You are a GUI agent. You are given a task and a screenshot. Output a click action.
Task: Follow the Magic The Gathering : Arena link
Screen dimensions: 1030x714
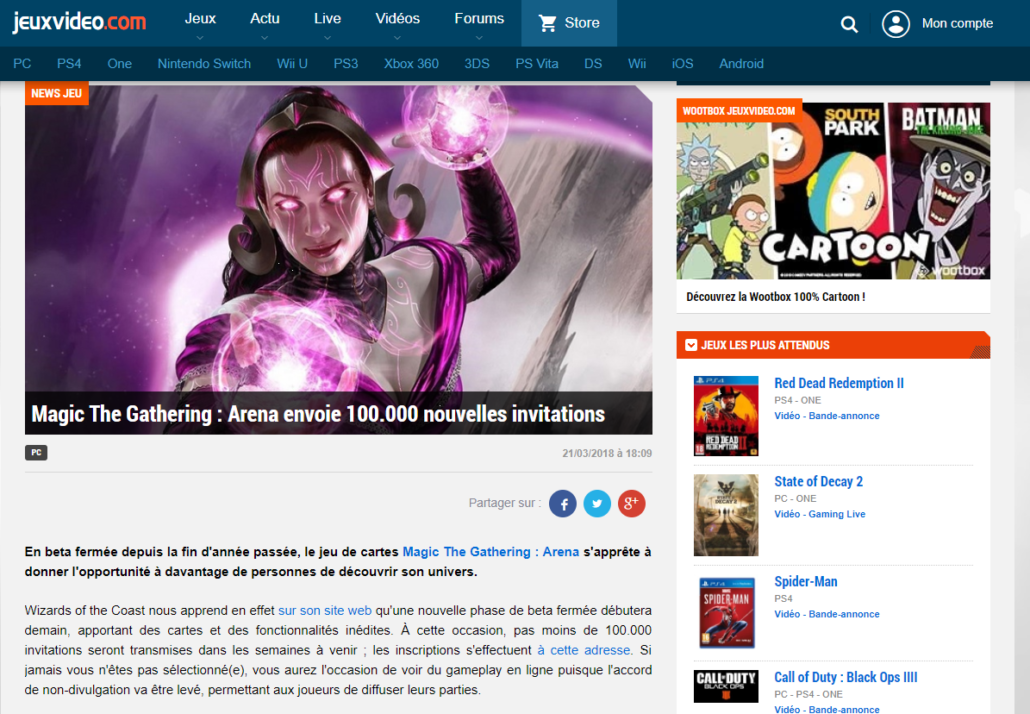[x=491, y=552]
